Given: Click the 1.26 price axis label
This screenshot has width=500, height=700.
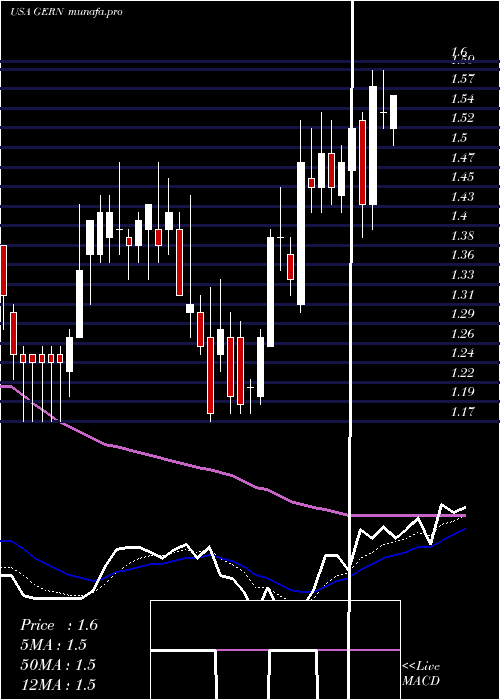Looking at the screenshot, I should click(x=462, y=333).
